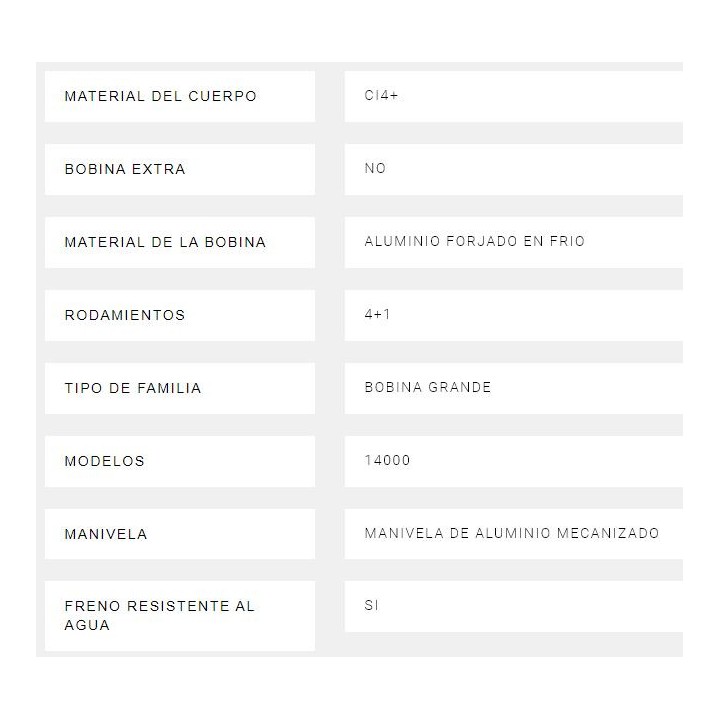Click the MATERIAL DEL CUERPO label cell

[x=160, y=96]
